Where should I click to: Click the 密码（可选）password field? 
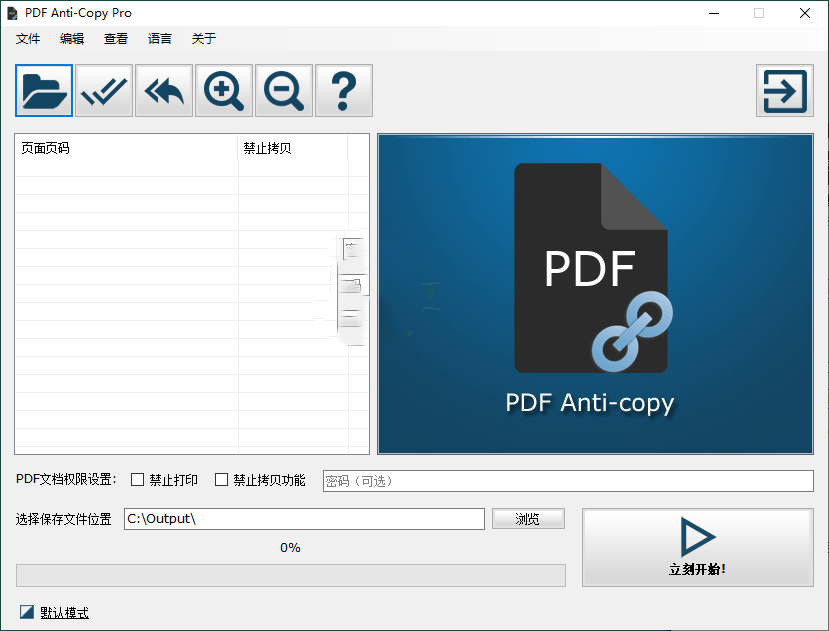(568, 481)
